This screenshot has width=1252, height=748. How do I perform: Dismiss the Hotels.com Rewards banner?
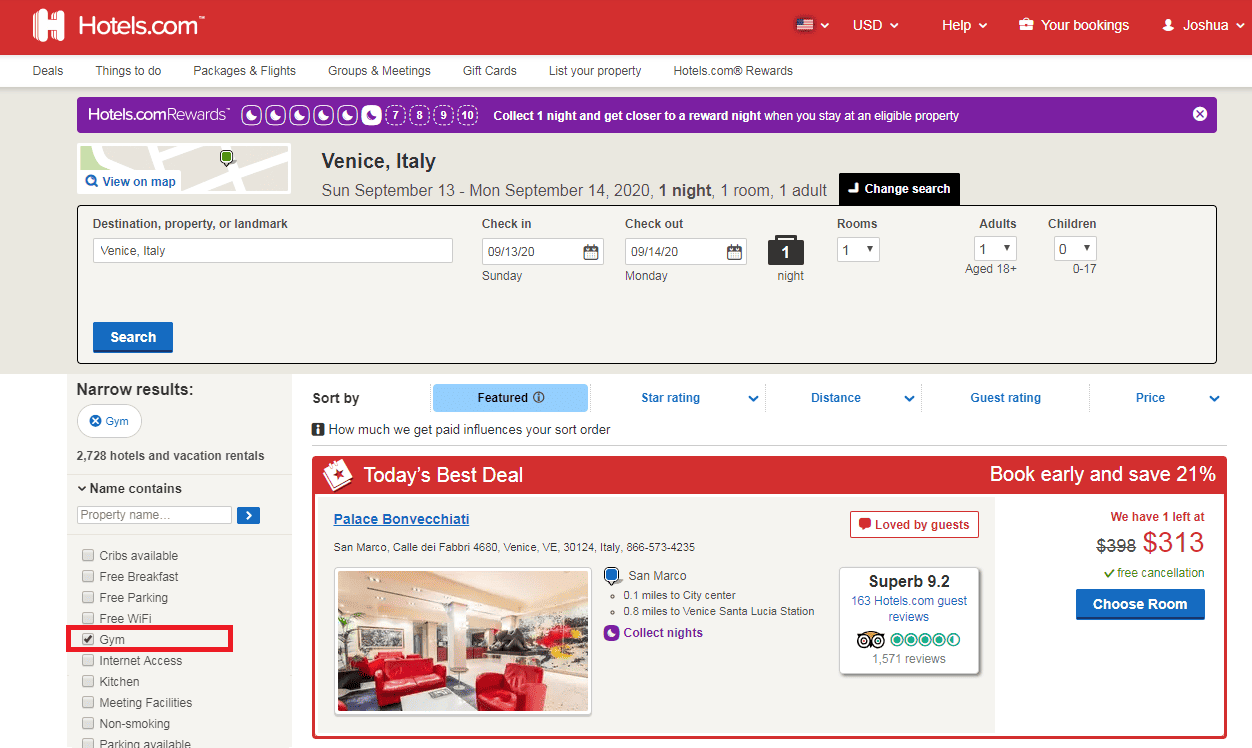[1199, 113]
